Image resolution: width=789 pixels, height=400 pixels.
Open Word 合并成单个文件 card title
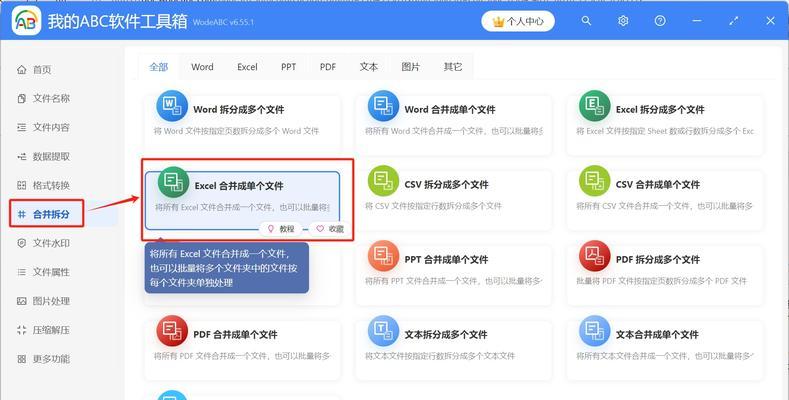[450, 110]
